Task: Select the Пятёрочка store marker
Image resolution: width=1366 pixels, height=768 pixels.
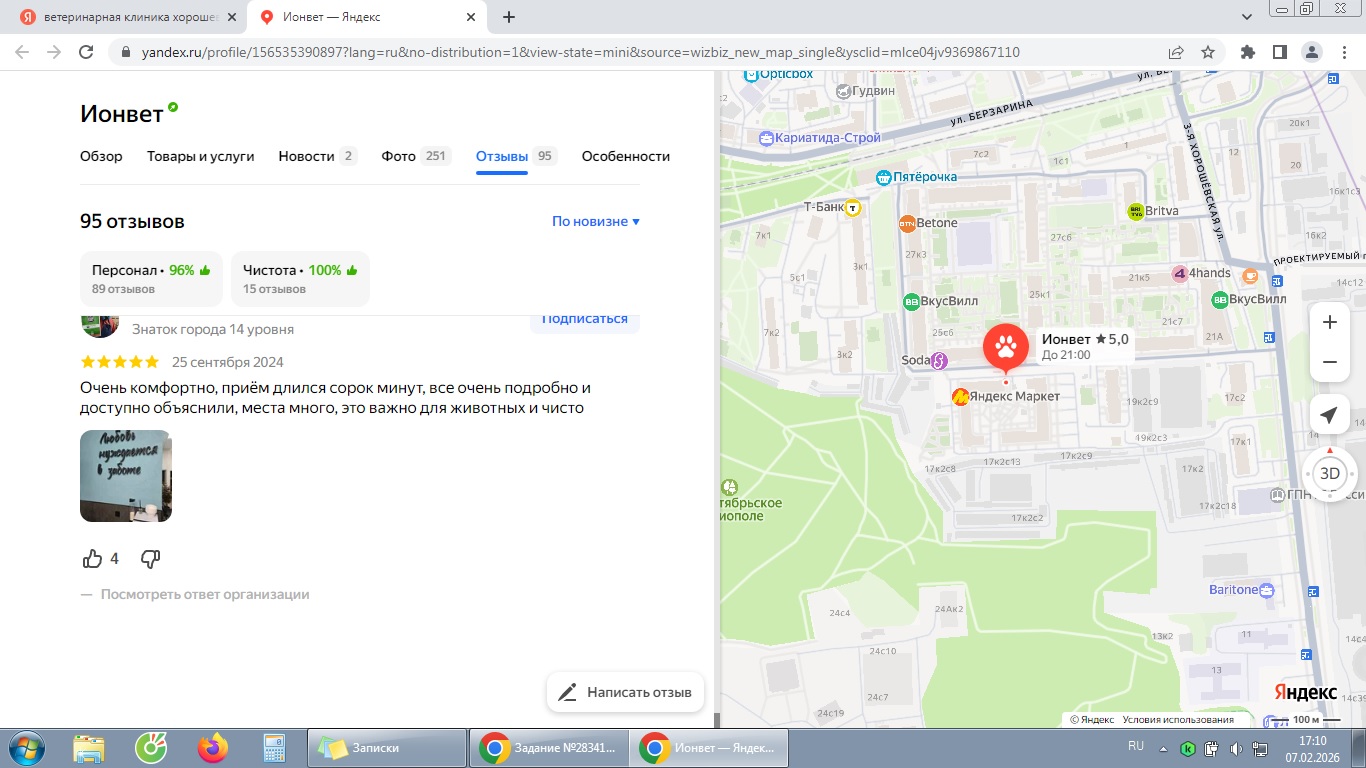Action: pos(884,177)
